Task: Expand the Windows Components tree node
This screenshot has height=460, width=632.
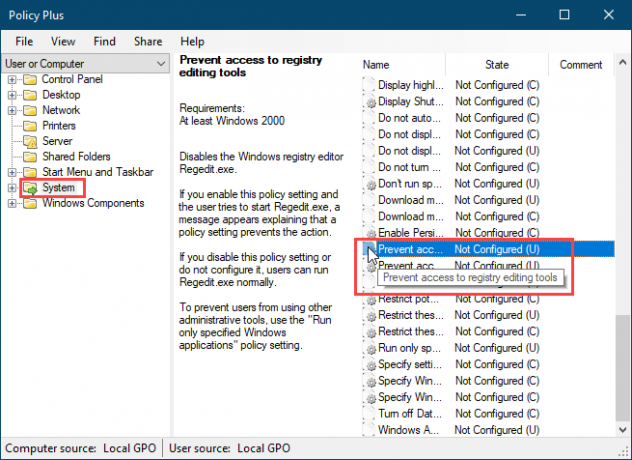Action: click(x=12, y=203)
